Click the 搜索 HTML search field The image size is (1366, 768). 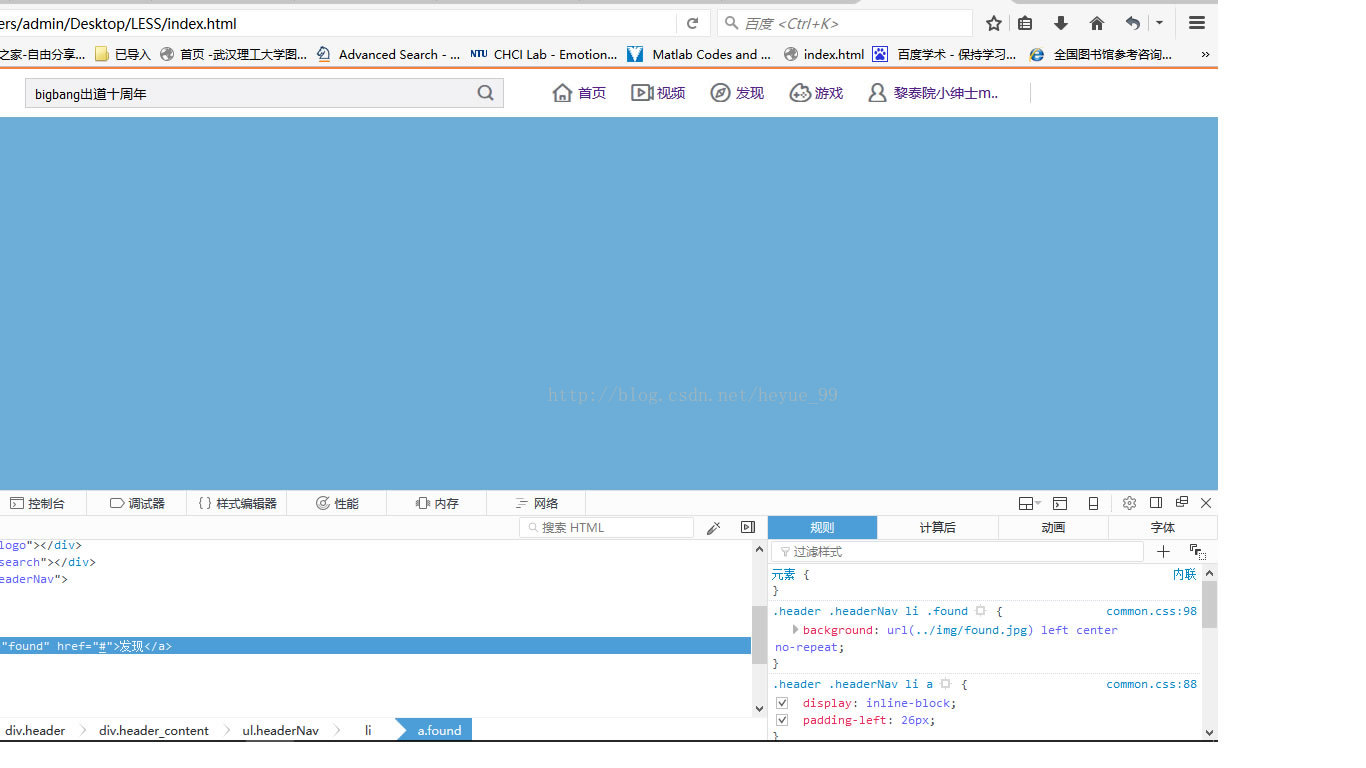point(606,527)
